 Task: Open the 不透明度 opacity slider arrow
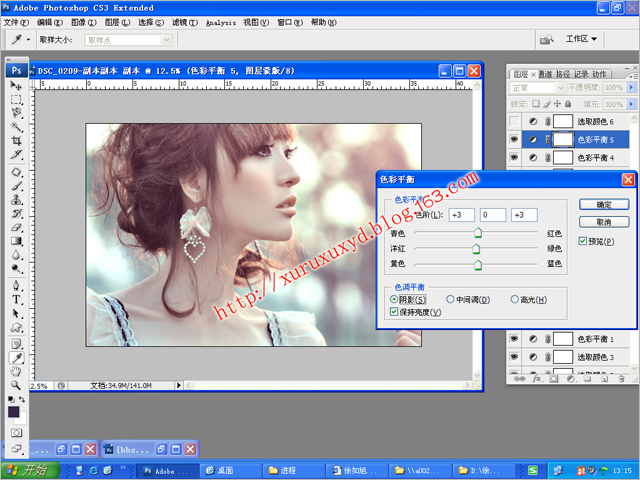pyautogui.click(x=631, y=87)
